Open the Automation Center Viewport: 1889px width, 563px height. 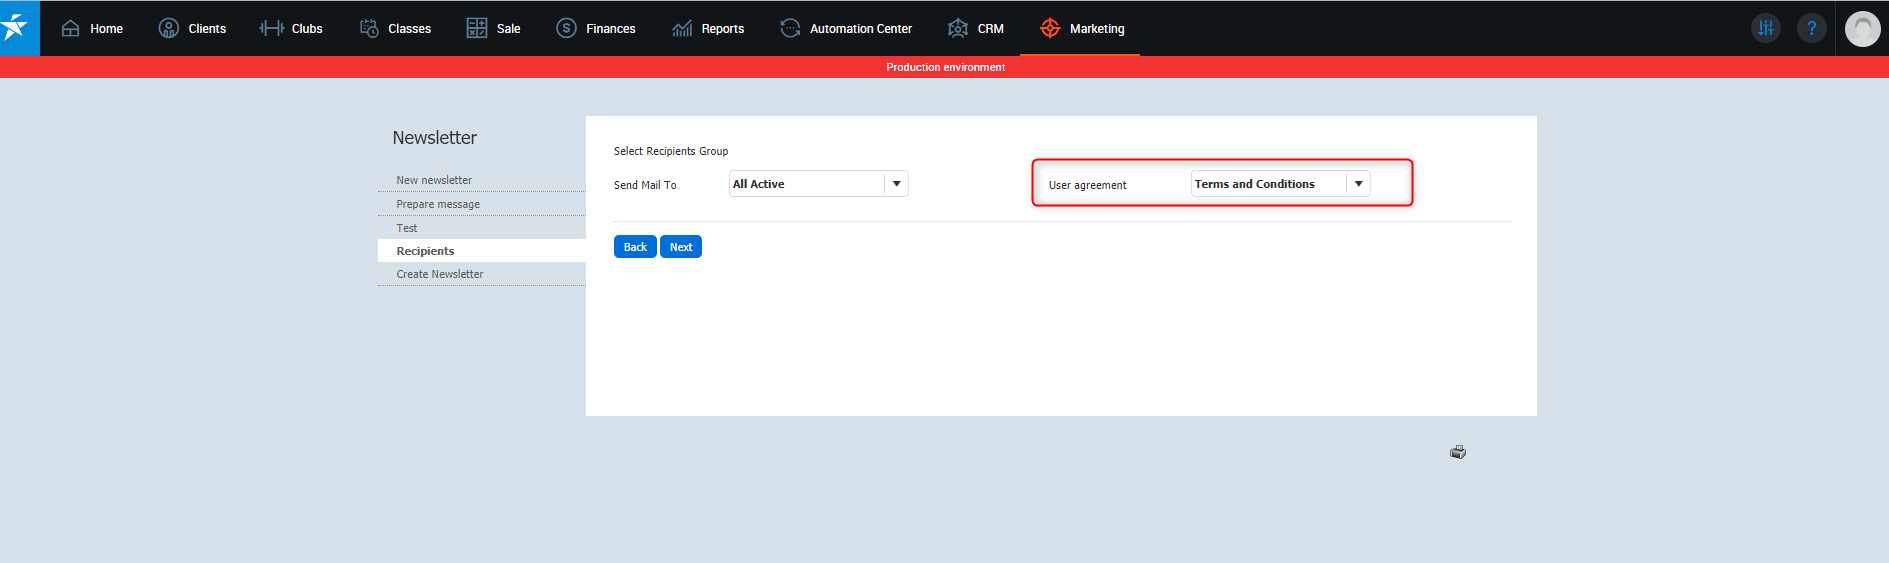pyautogui.click(x=846, y=28)
